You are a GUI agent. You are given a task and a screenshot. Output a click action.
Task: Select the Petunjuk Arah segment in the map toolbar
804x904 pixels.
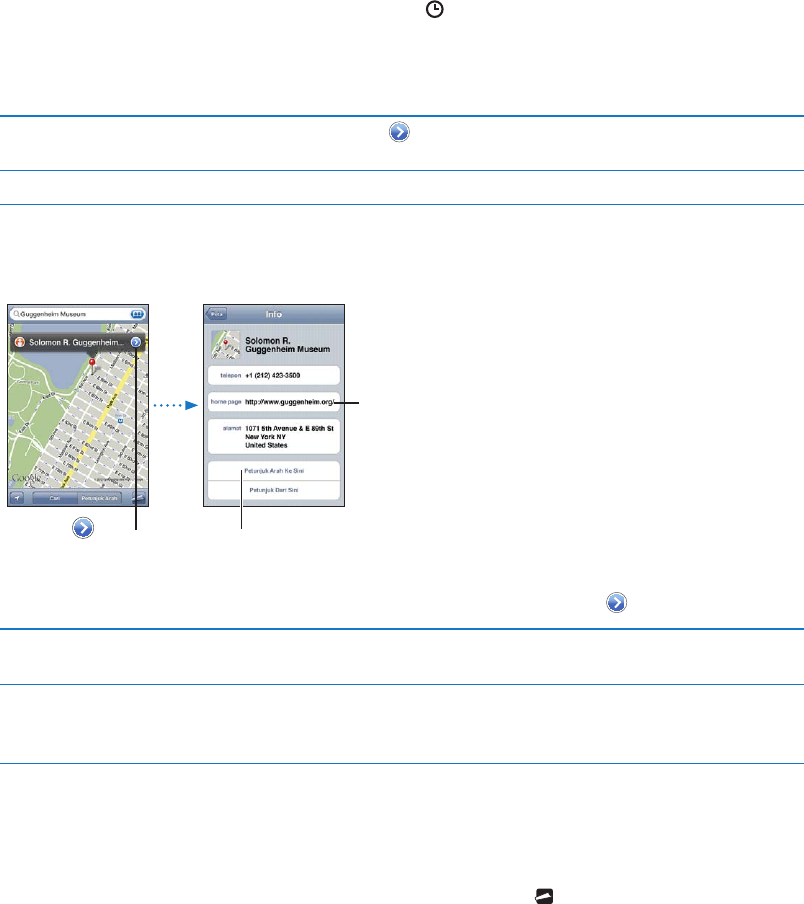click(x=99, y=498)
